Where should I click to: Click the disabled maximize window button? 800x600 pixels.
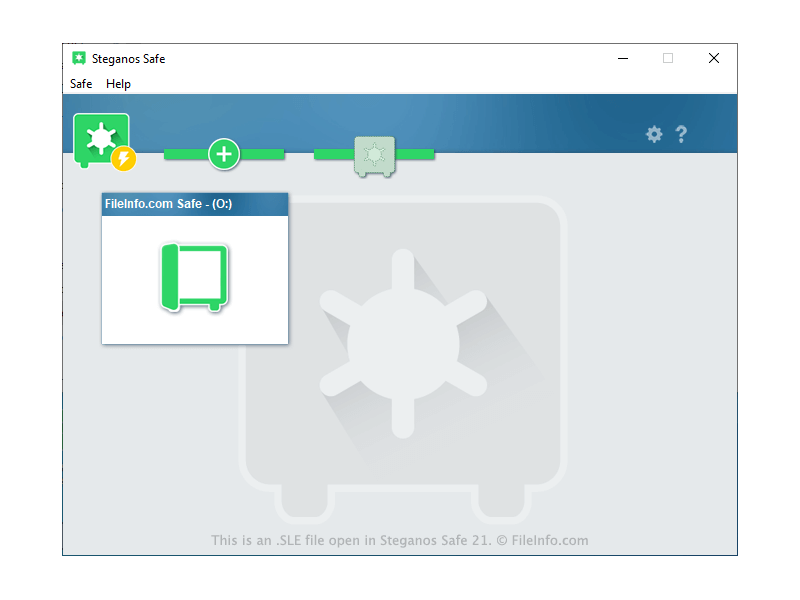coord(668,58)
